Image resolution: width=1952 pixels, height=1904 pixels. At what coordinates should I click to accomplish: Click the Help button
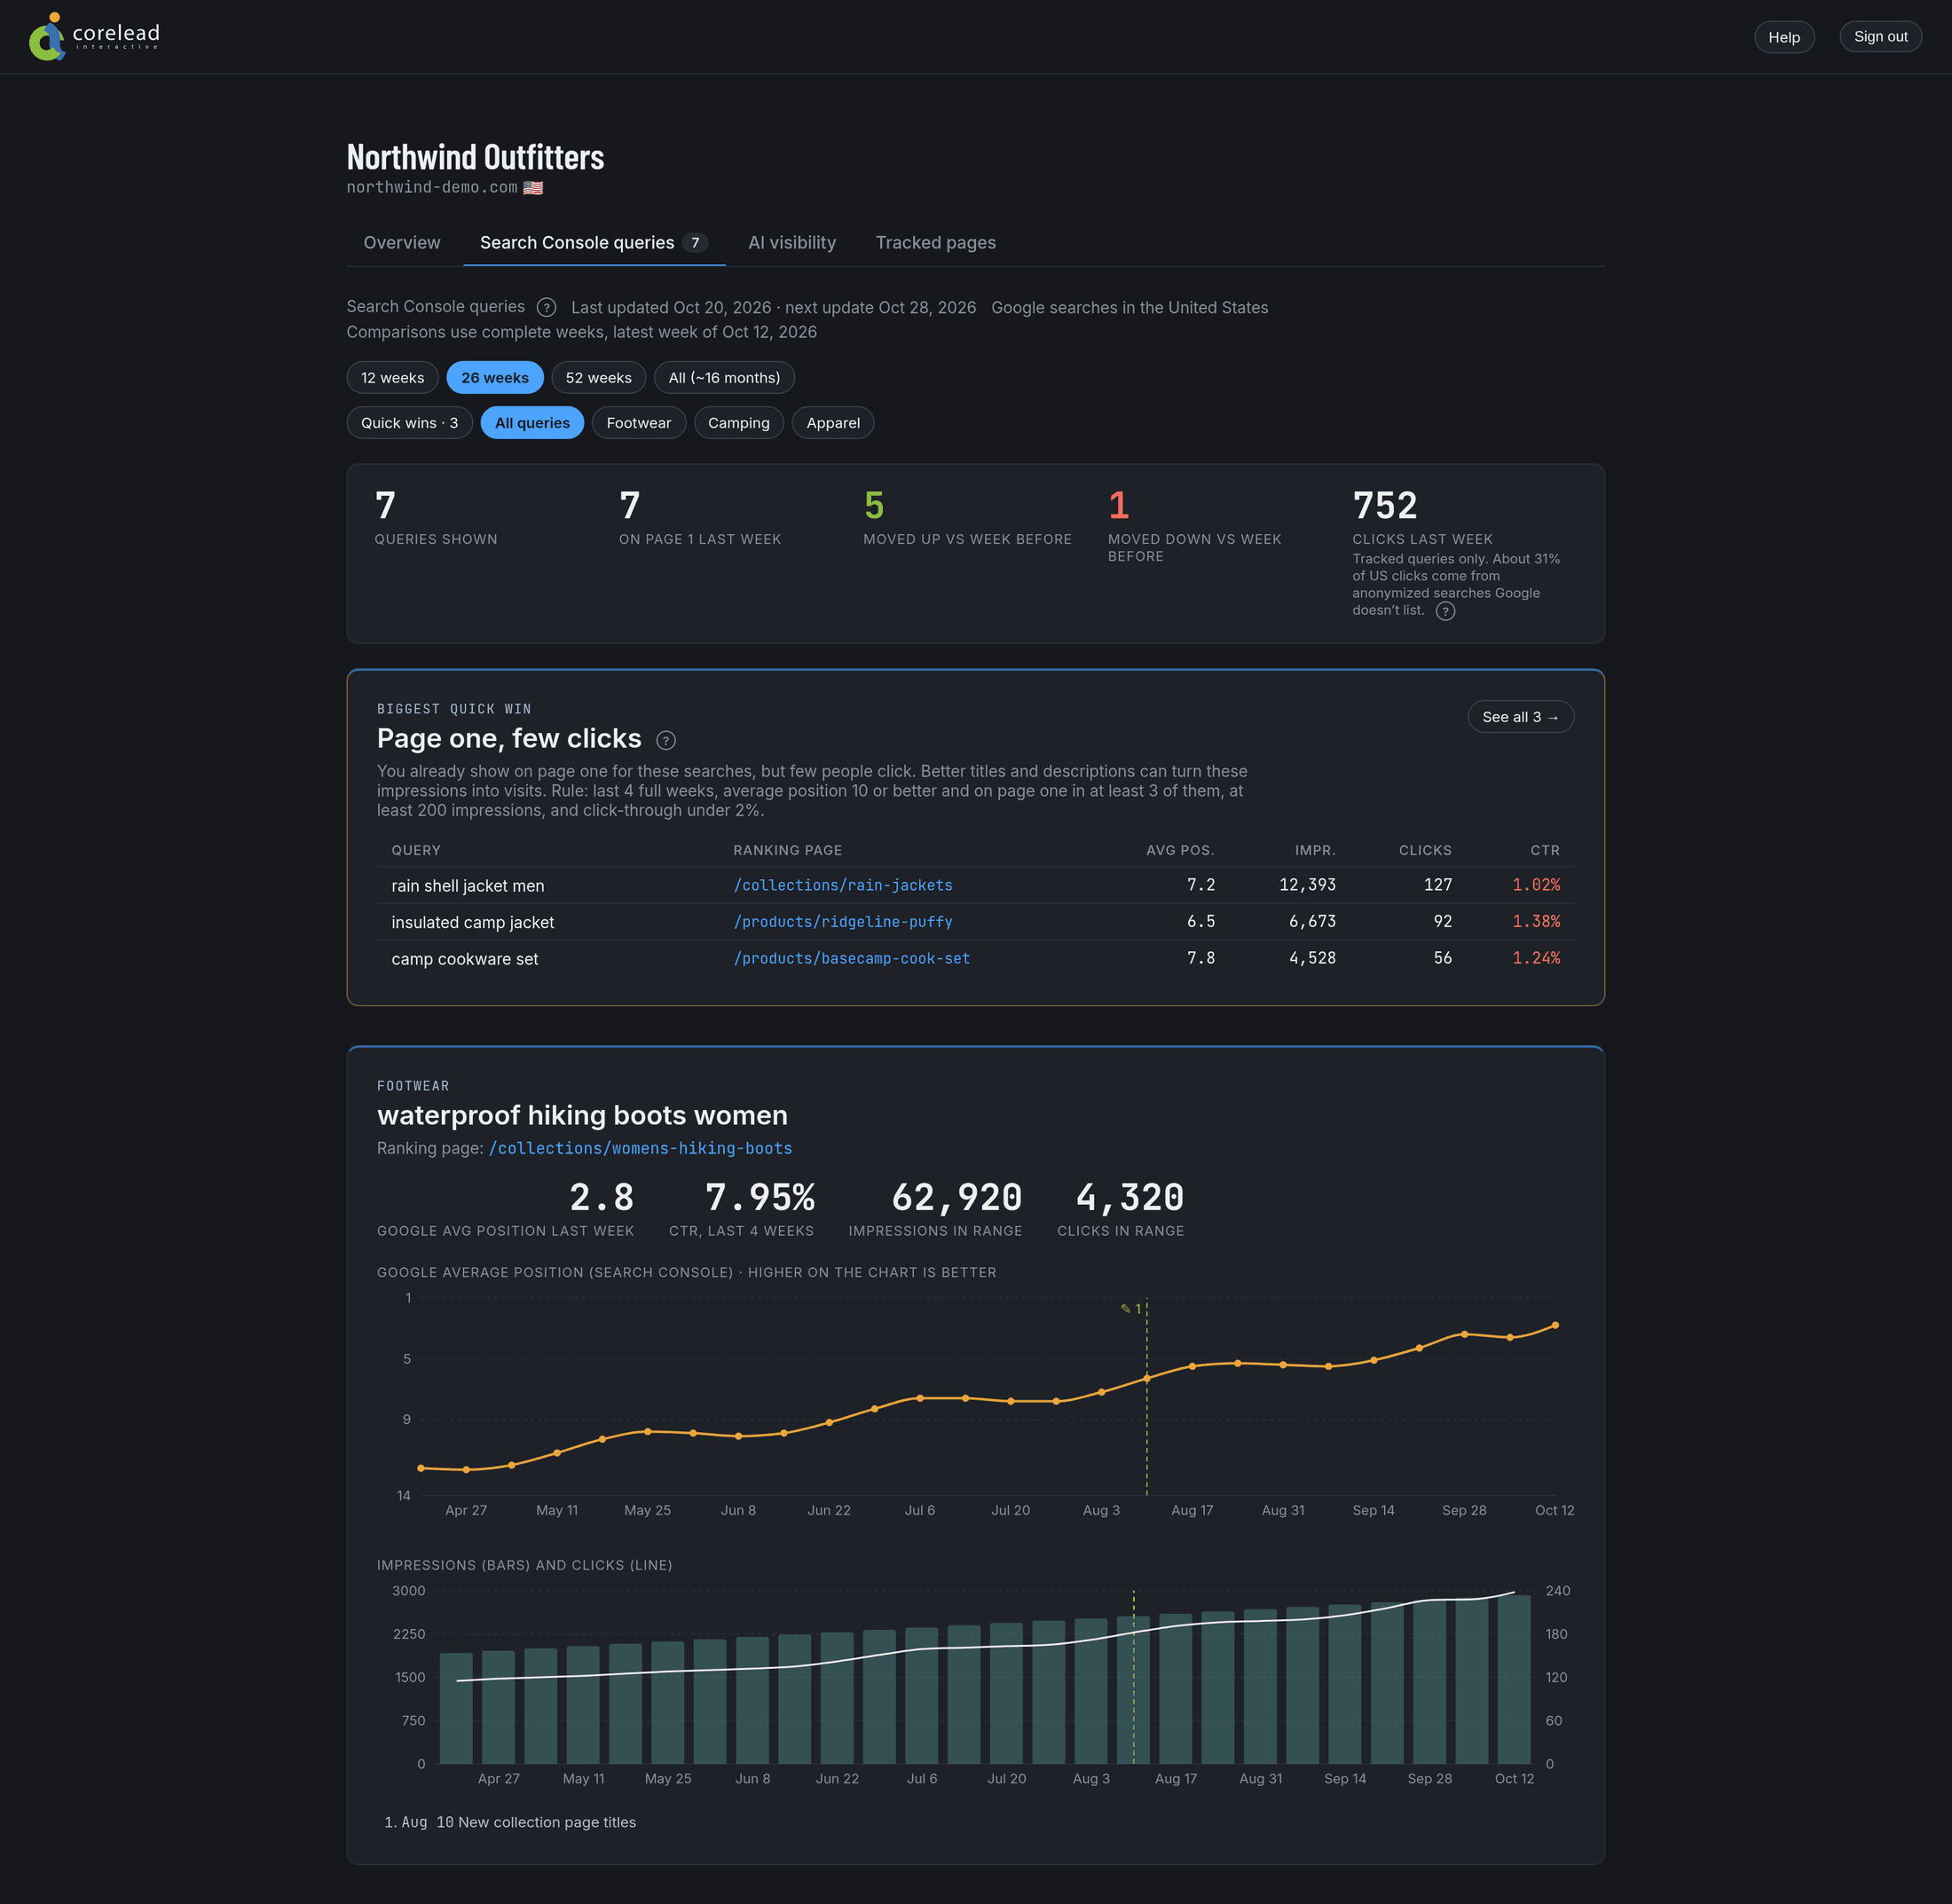1783,37
